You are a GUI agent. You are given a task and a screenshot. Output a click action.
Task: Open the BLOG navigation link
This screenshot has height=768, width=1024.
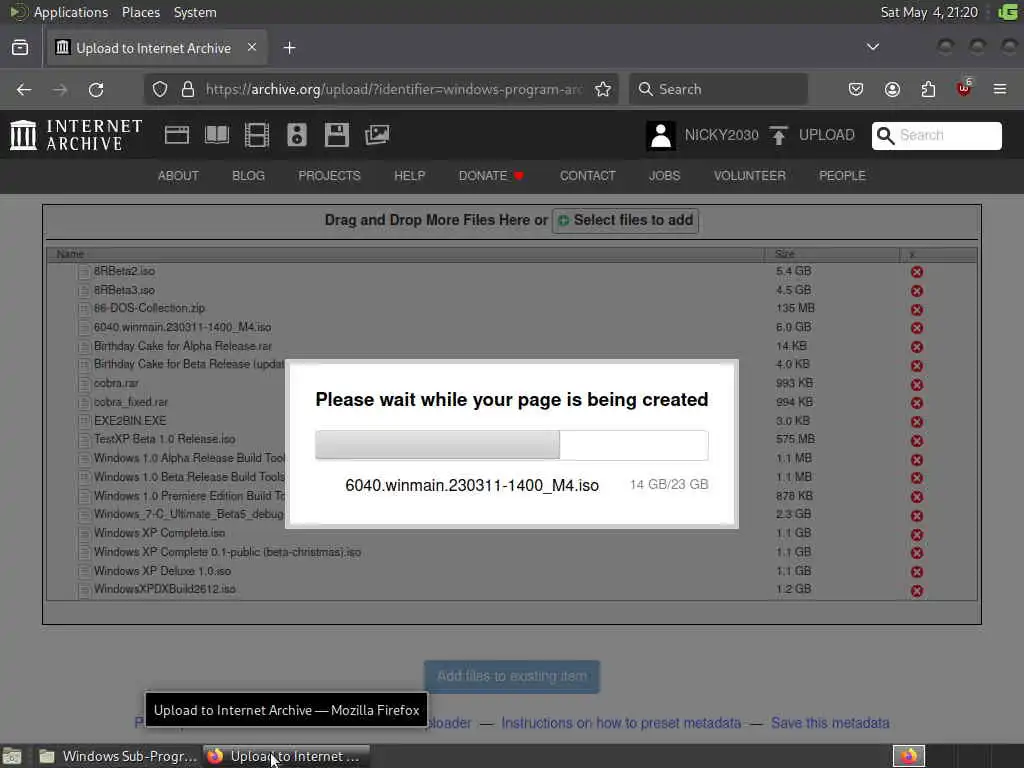tap(248, 176)
